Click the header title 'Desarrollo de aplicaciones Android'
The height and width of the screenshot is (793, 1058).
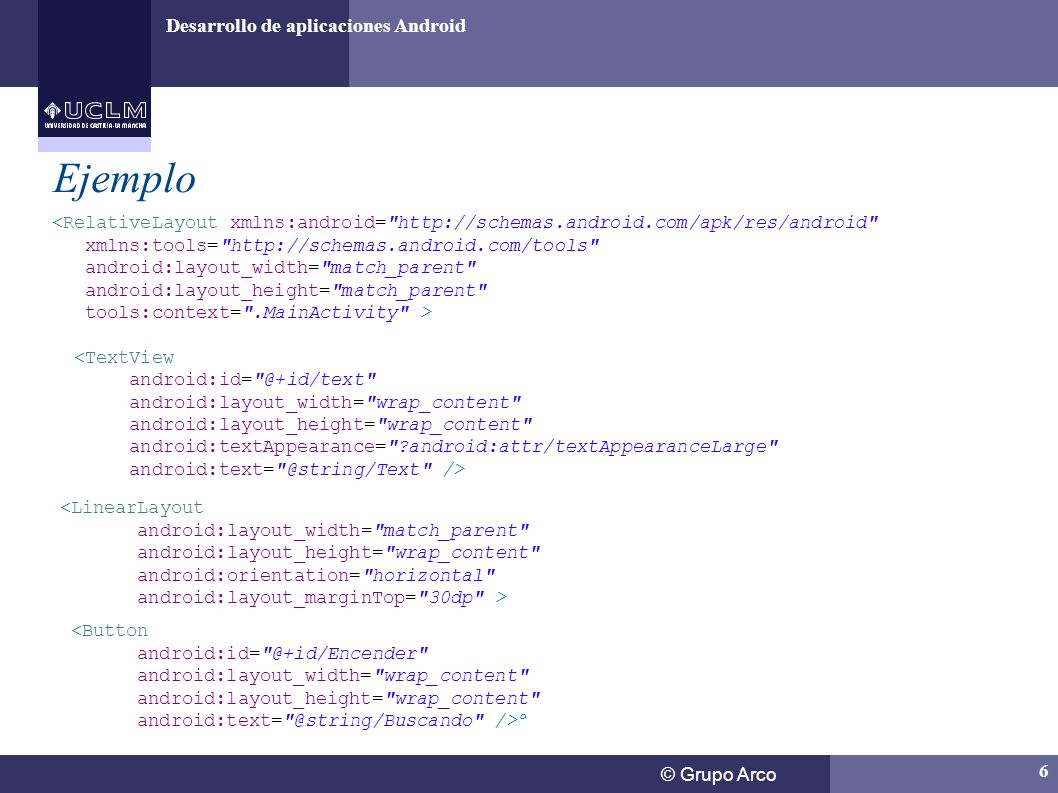click(x=316, y=26)
